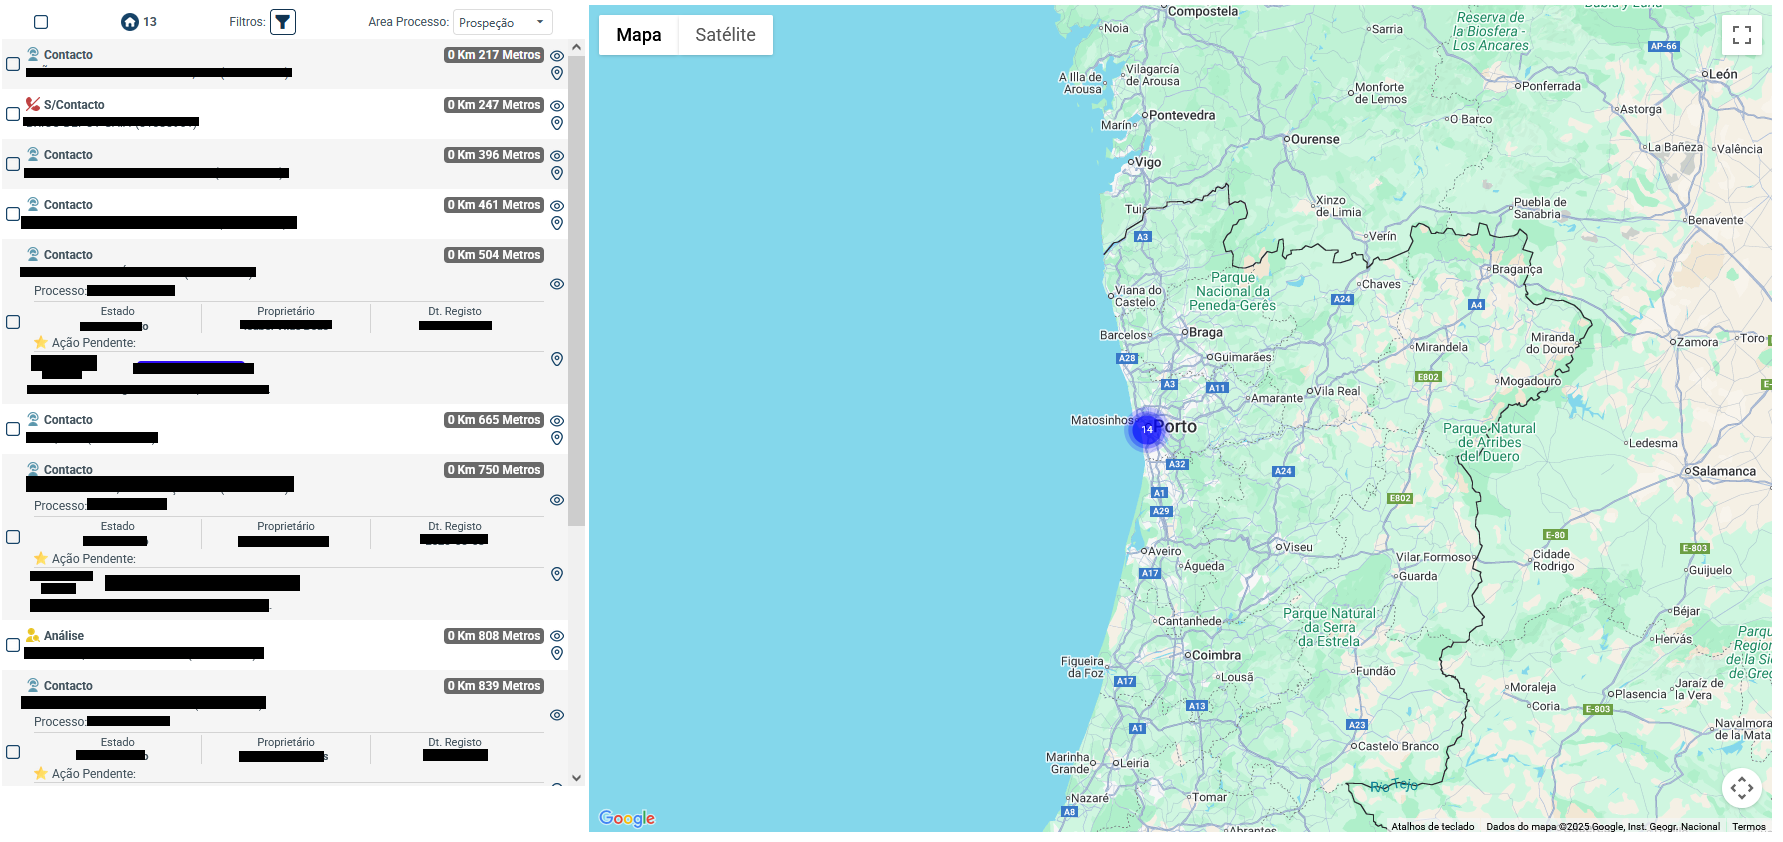Toggle fullscreen map view
1783x842 pixels.
[x=1742, y=35]
